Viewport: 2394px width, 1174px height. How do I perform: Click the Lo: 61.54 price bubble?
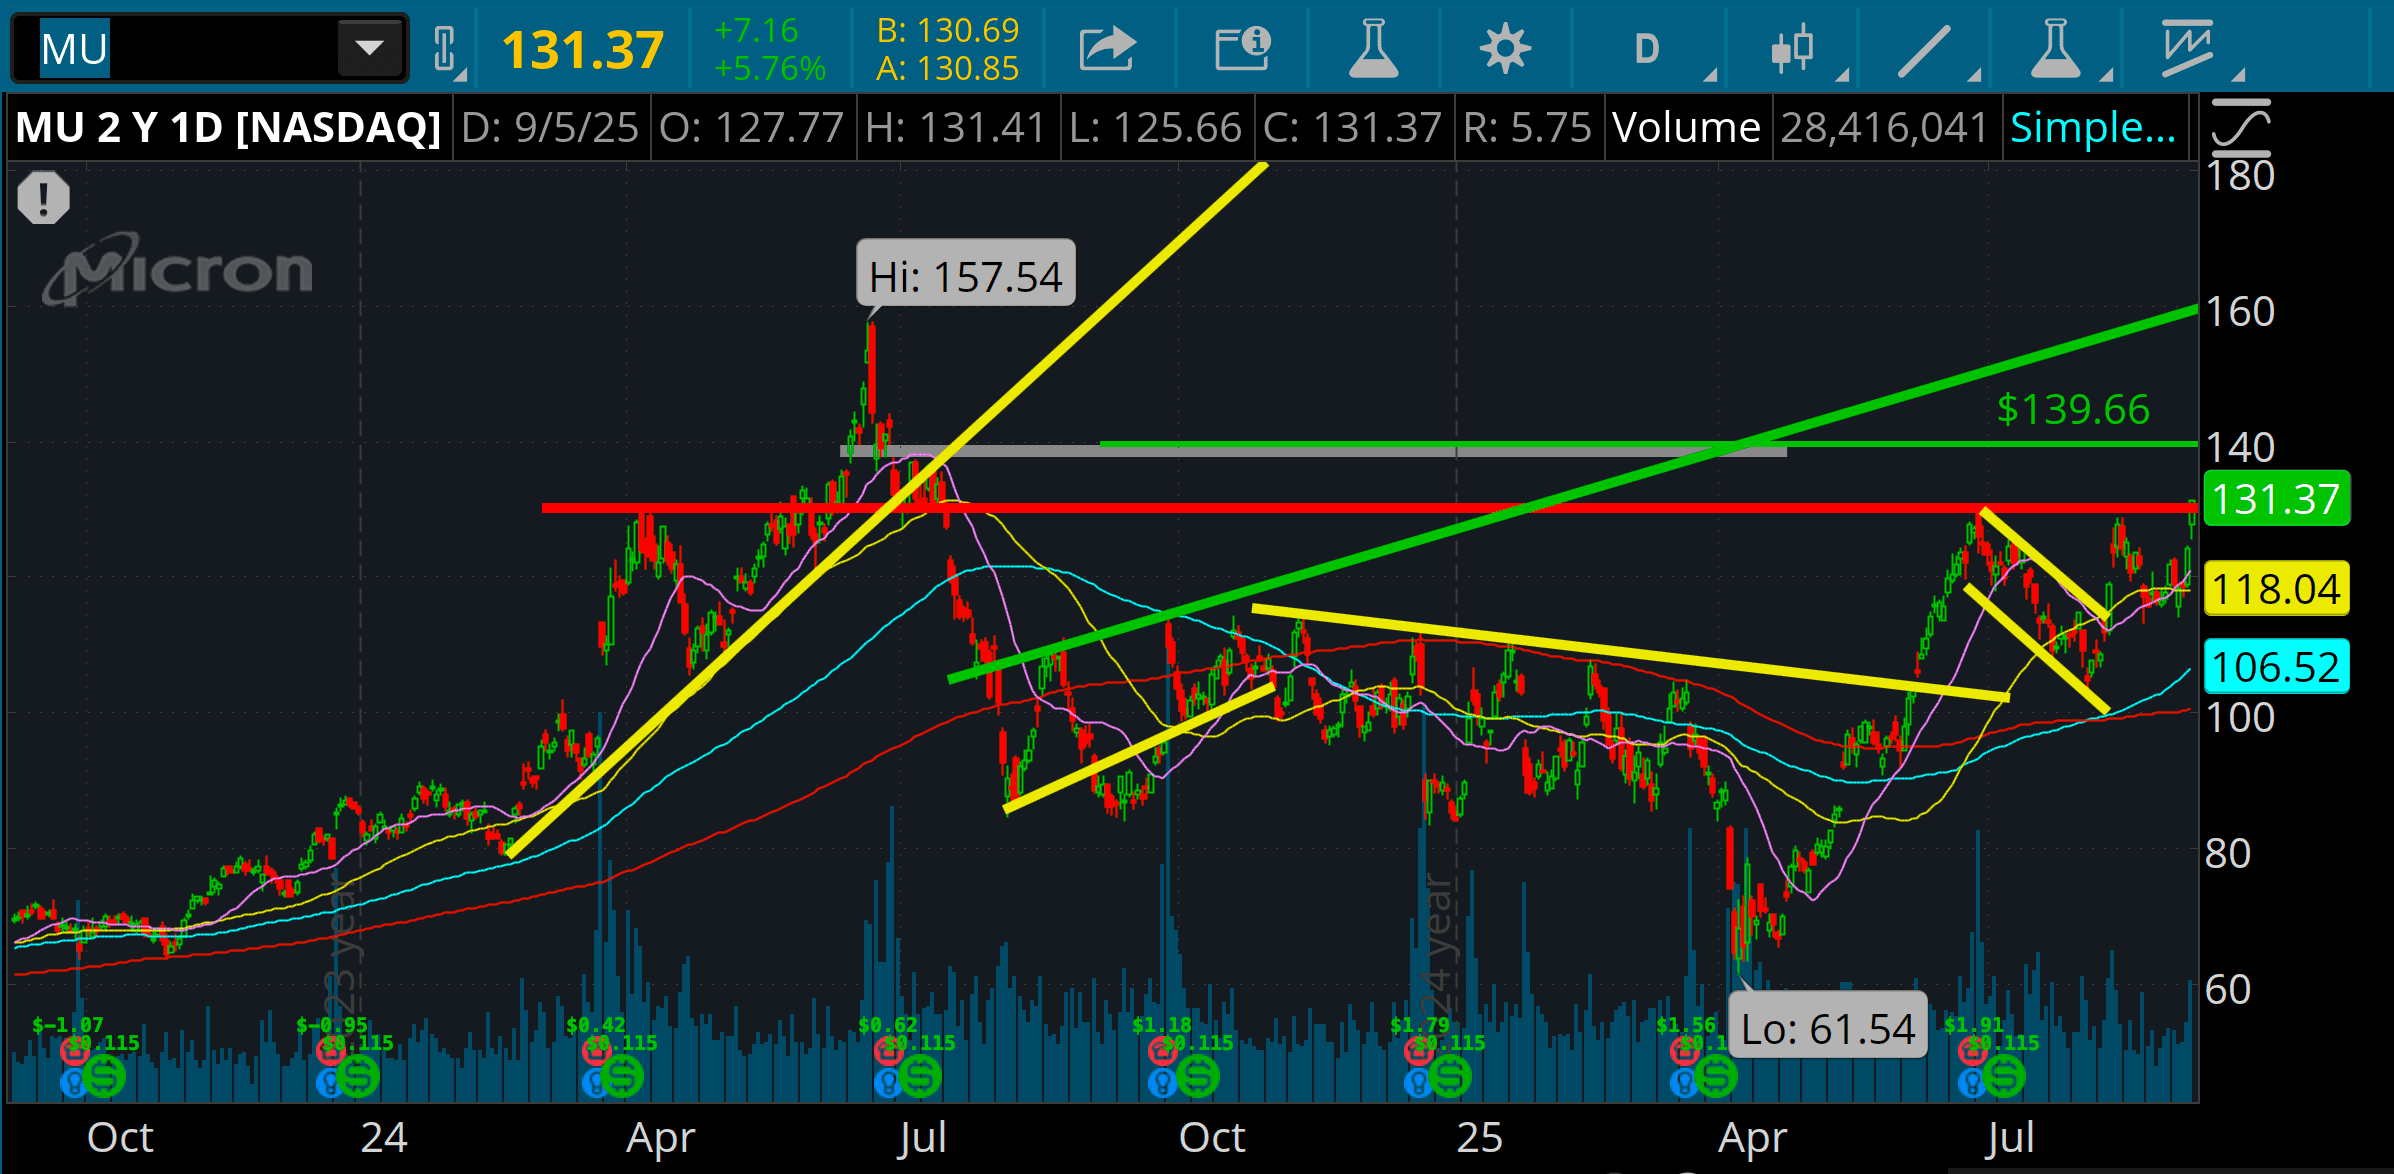(1827, 1028)
